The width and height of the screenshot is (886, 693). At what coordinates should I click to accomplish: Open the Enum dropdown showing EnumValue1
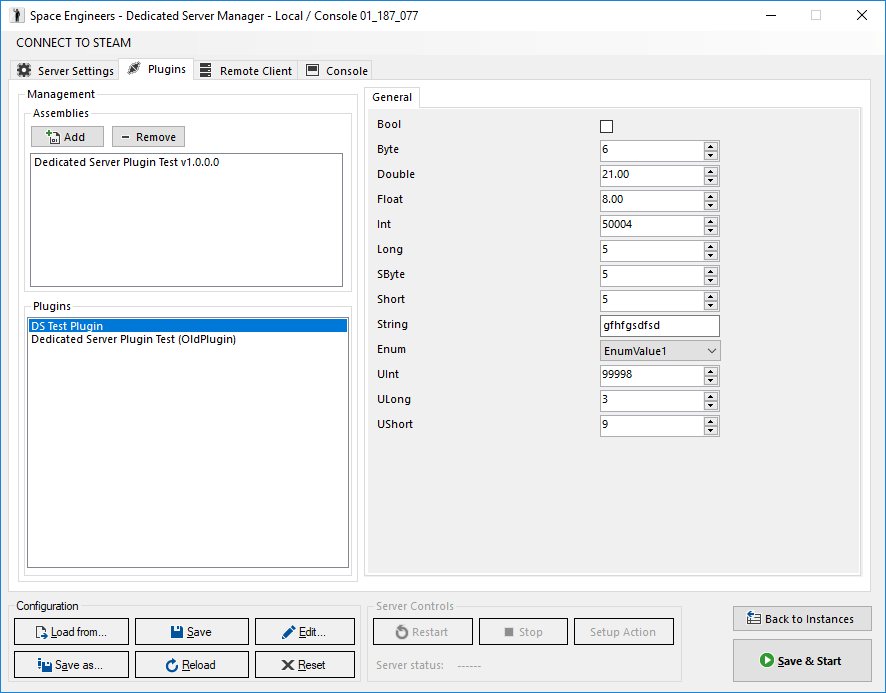[659, 350]
